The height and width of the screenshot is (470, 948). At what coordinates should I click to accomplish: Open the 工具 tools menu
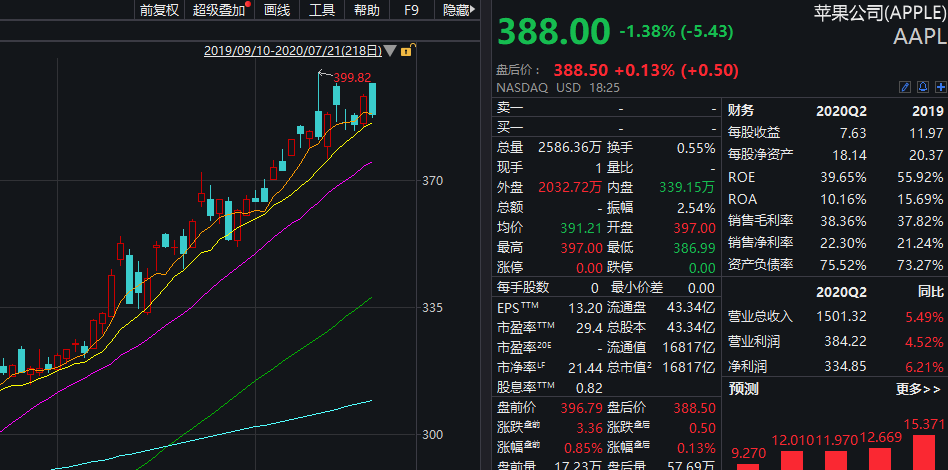point(322,10)
